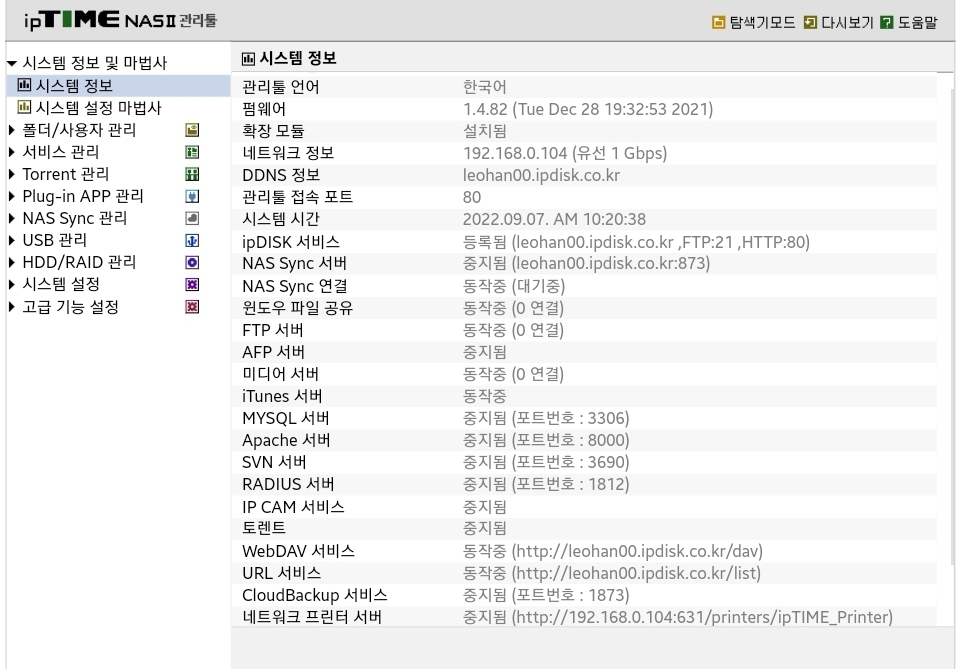Click the main panel vertical scrollbar
This screenshot has width=977, height=669.
click(x=951, y=327)
